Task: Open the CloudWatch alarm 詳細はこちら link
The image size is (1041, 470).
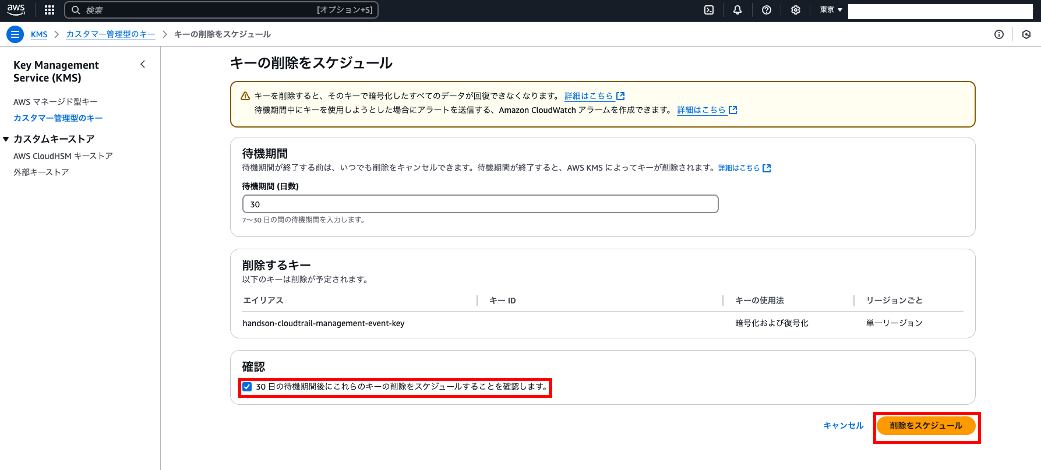Action: point(707,110)
